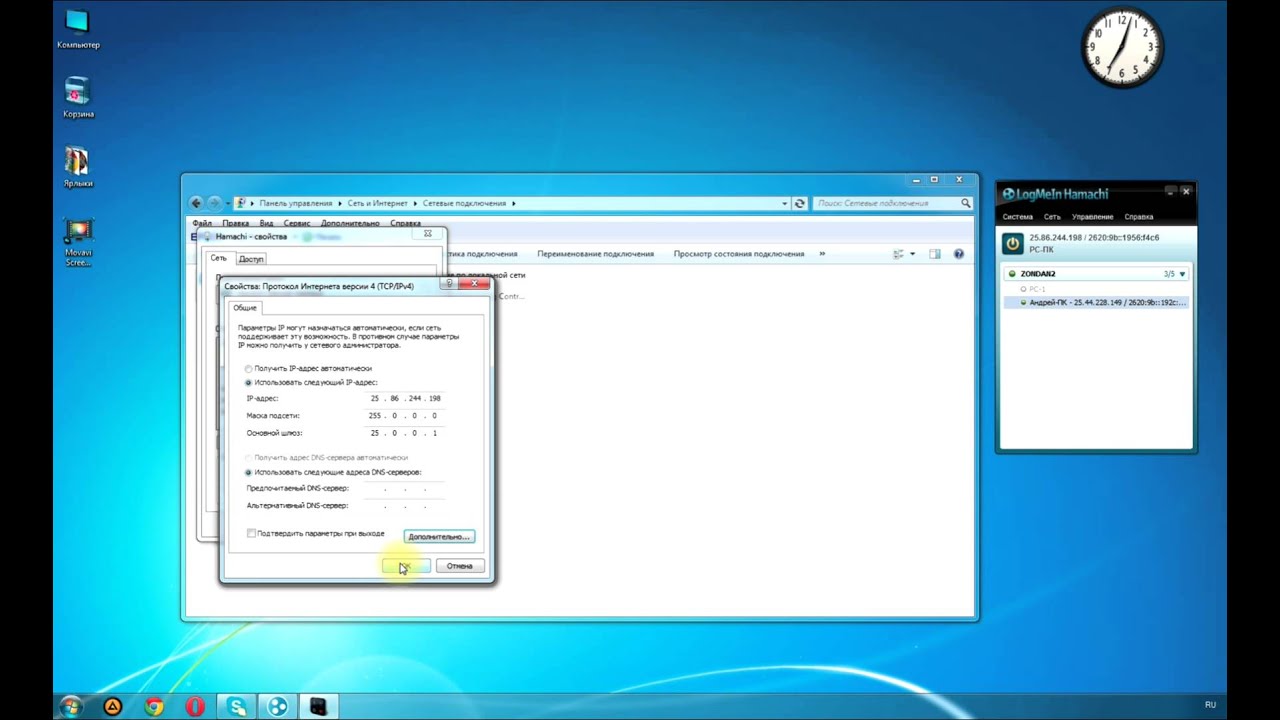Click the Предпочитаемый DNS-сервер field

[404, 489]
